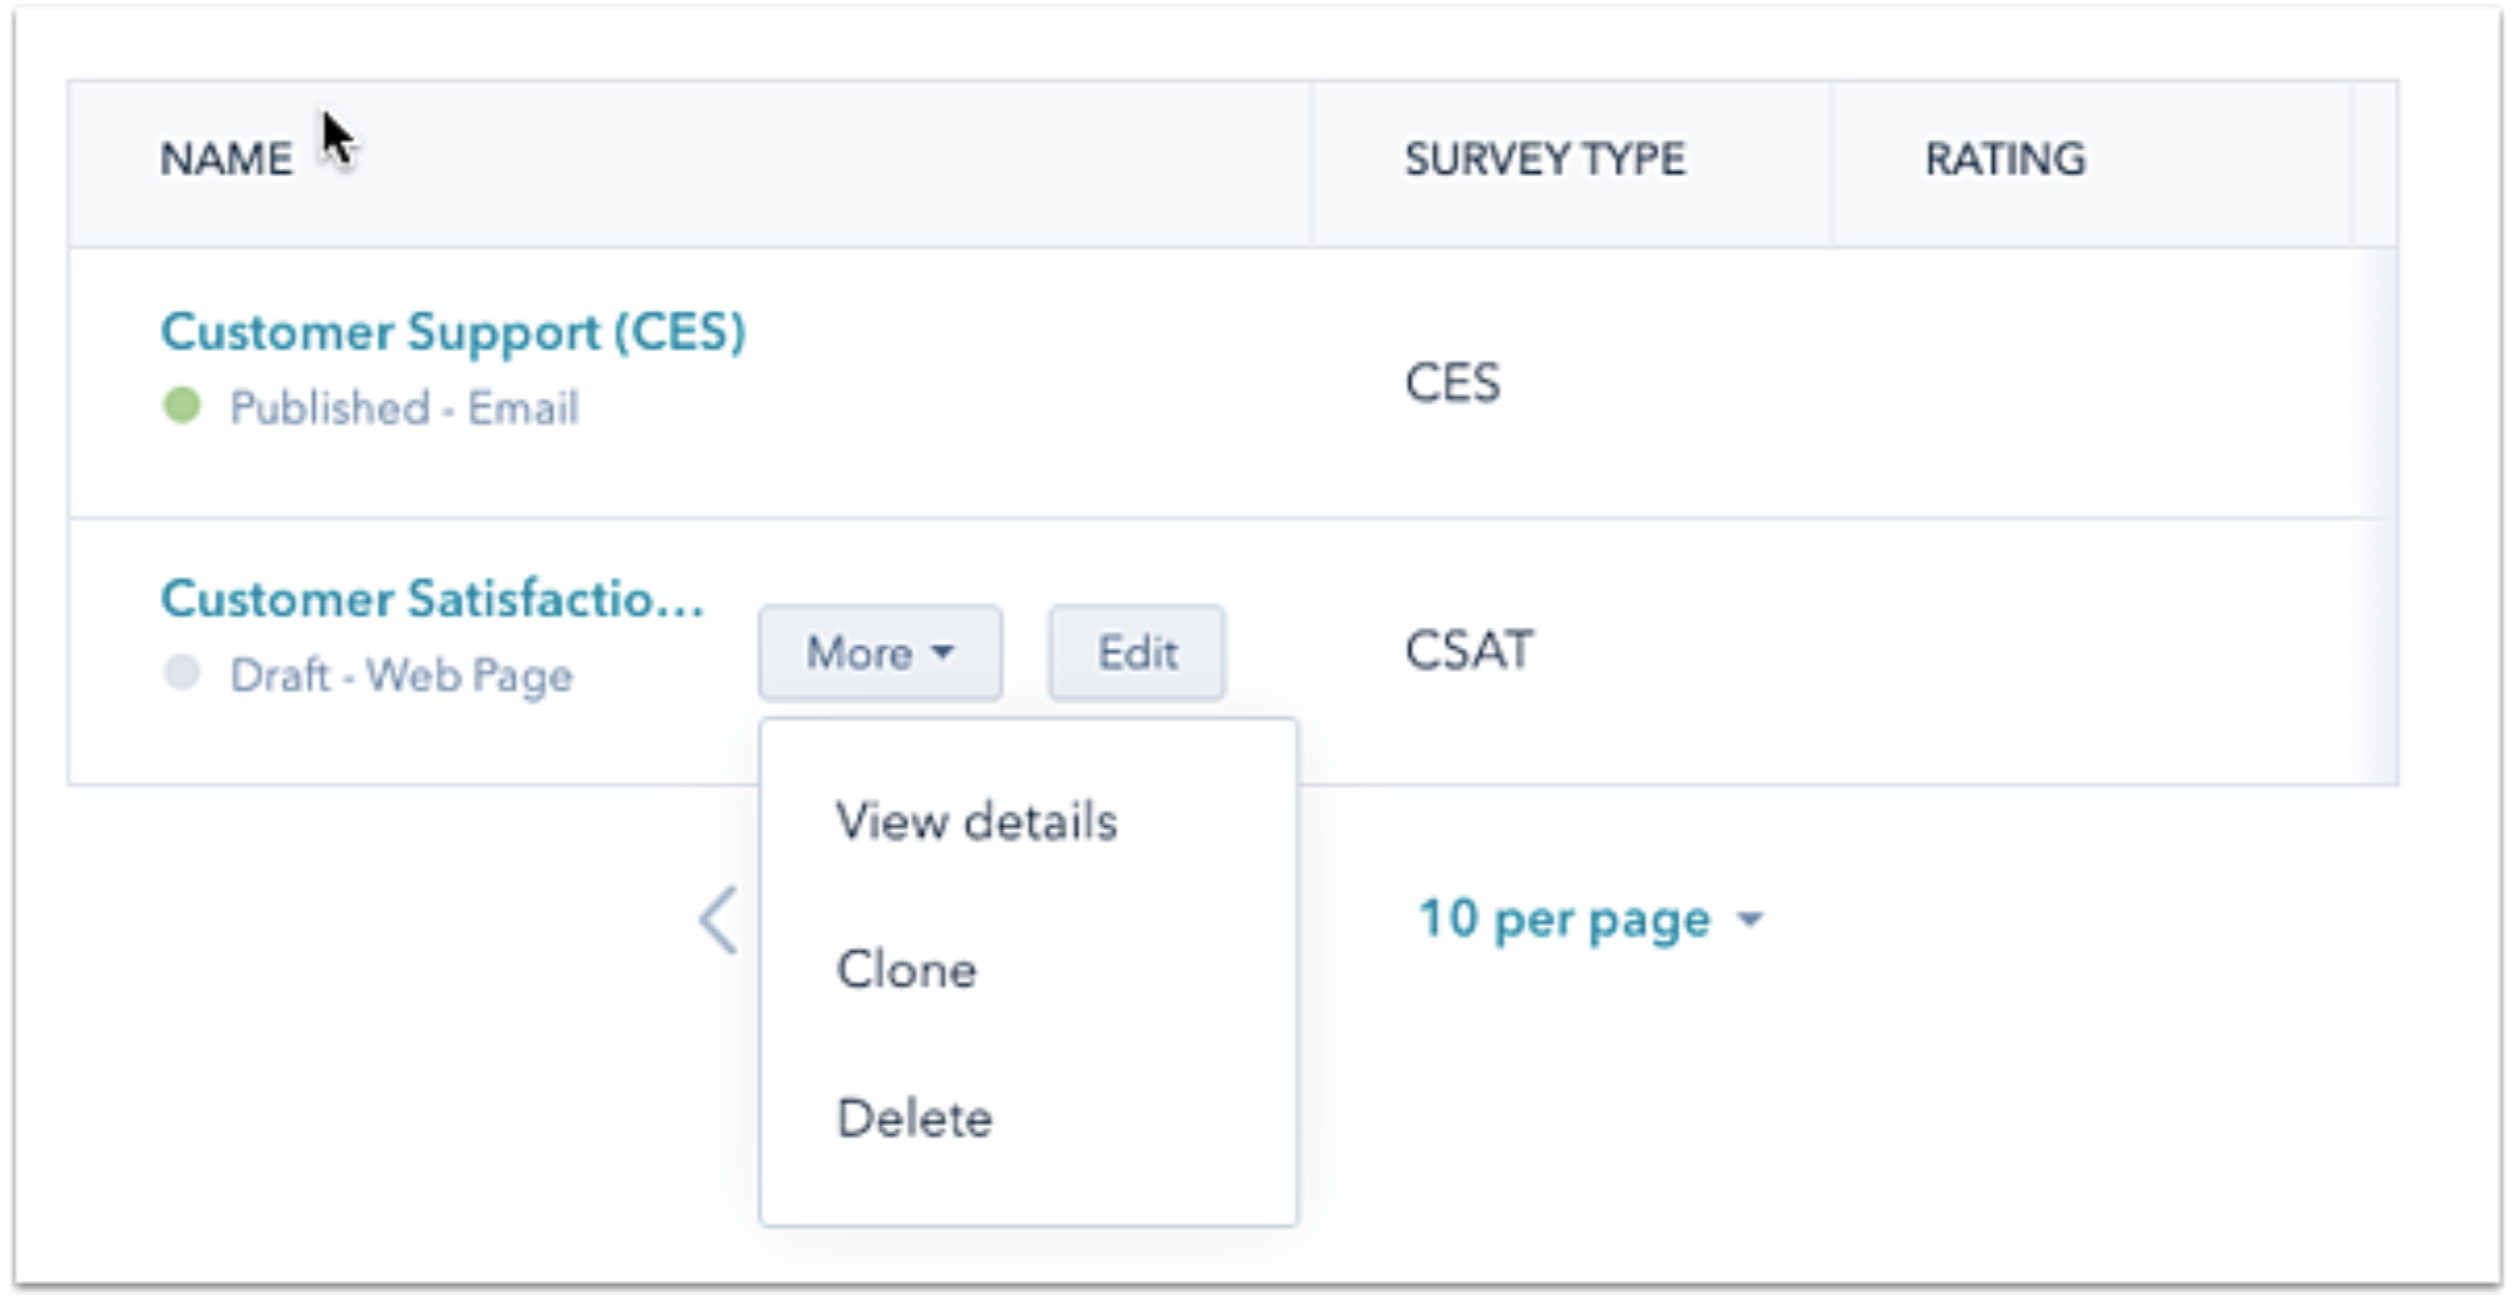Pick Delete from the More menu
2518x1296 pixels.
(x=914, y=1118)
